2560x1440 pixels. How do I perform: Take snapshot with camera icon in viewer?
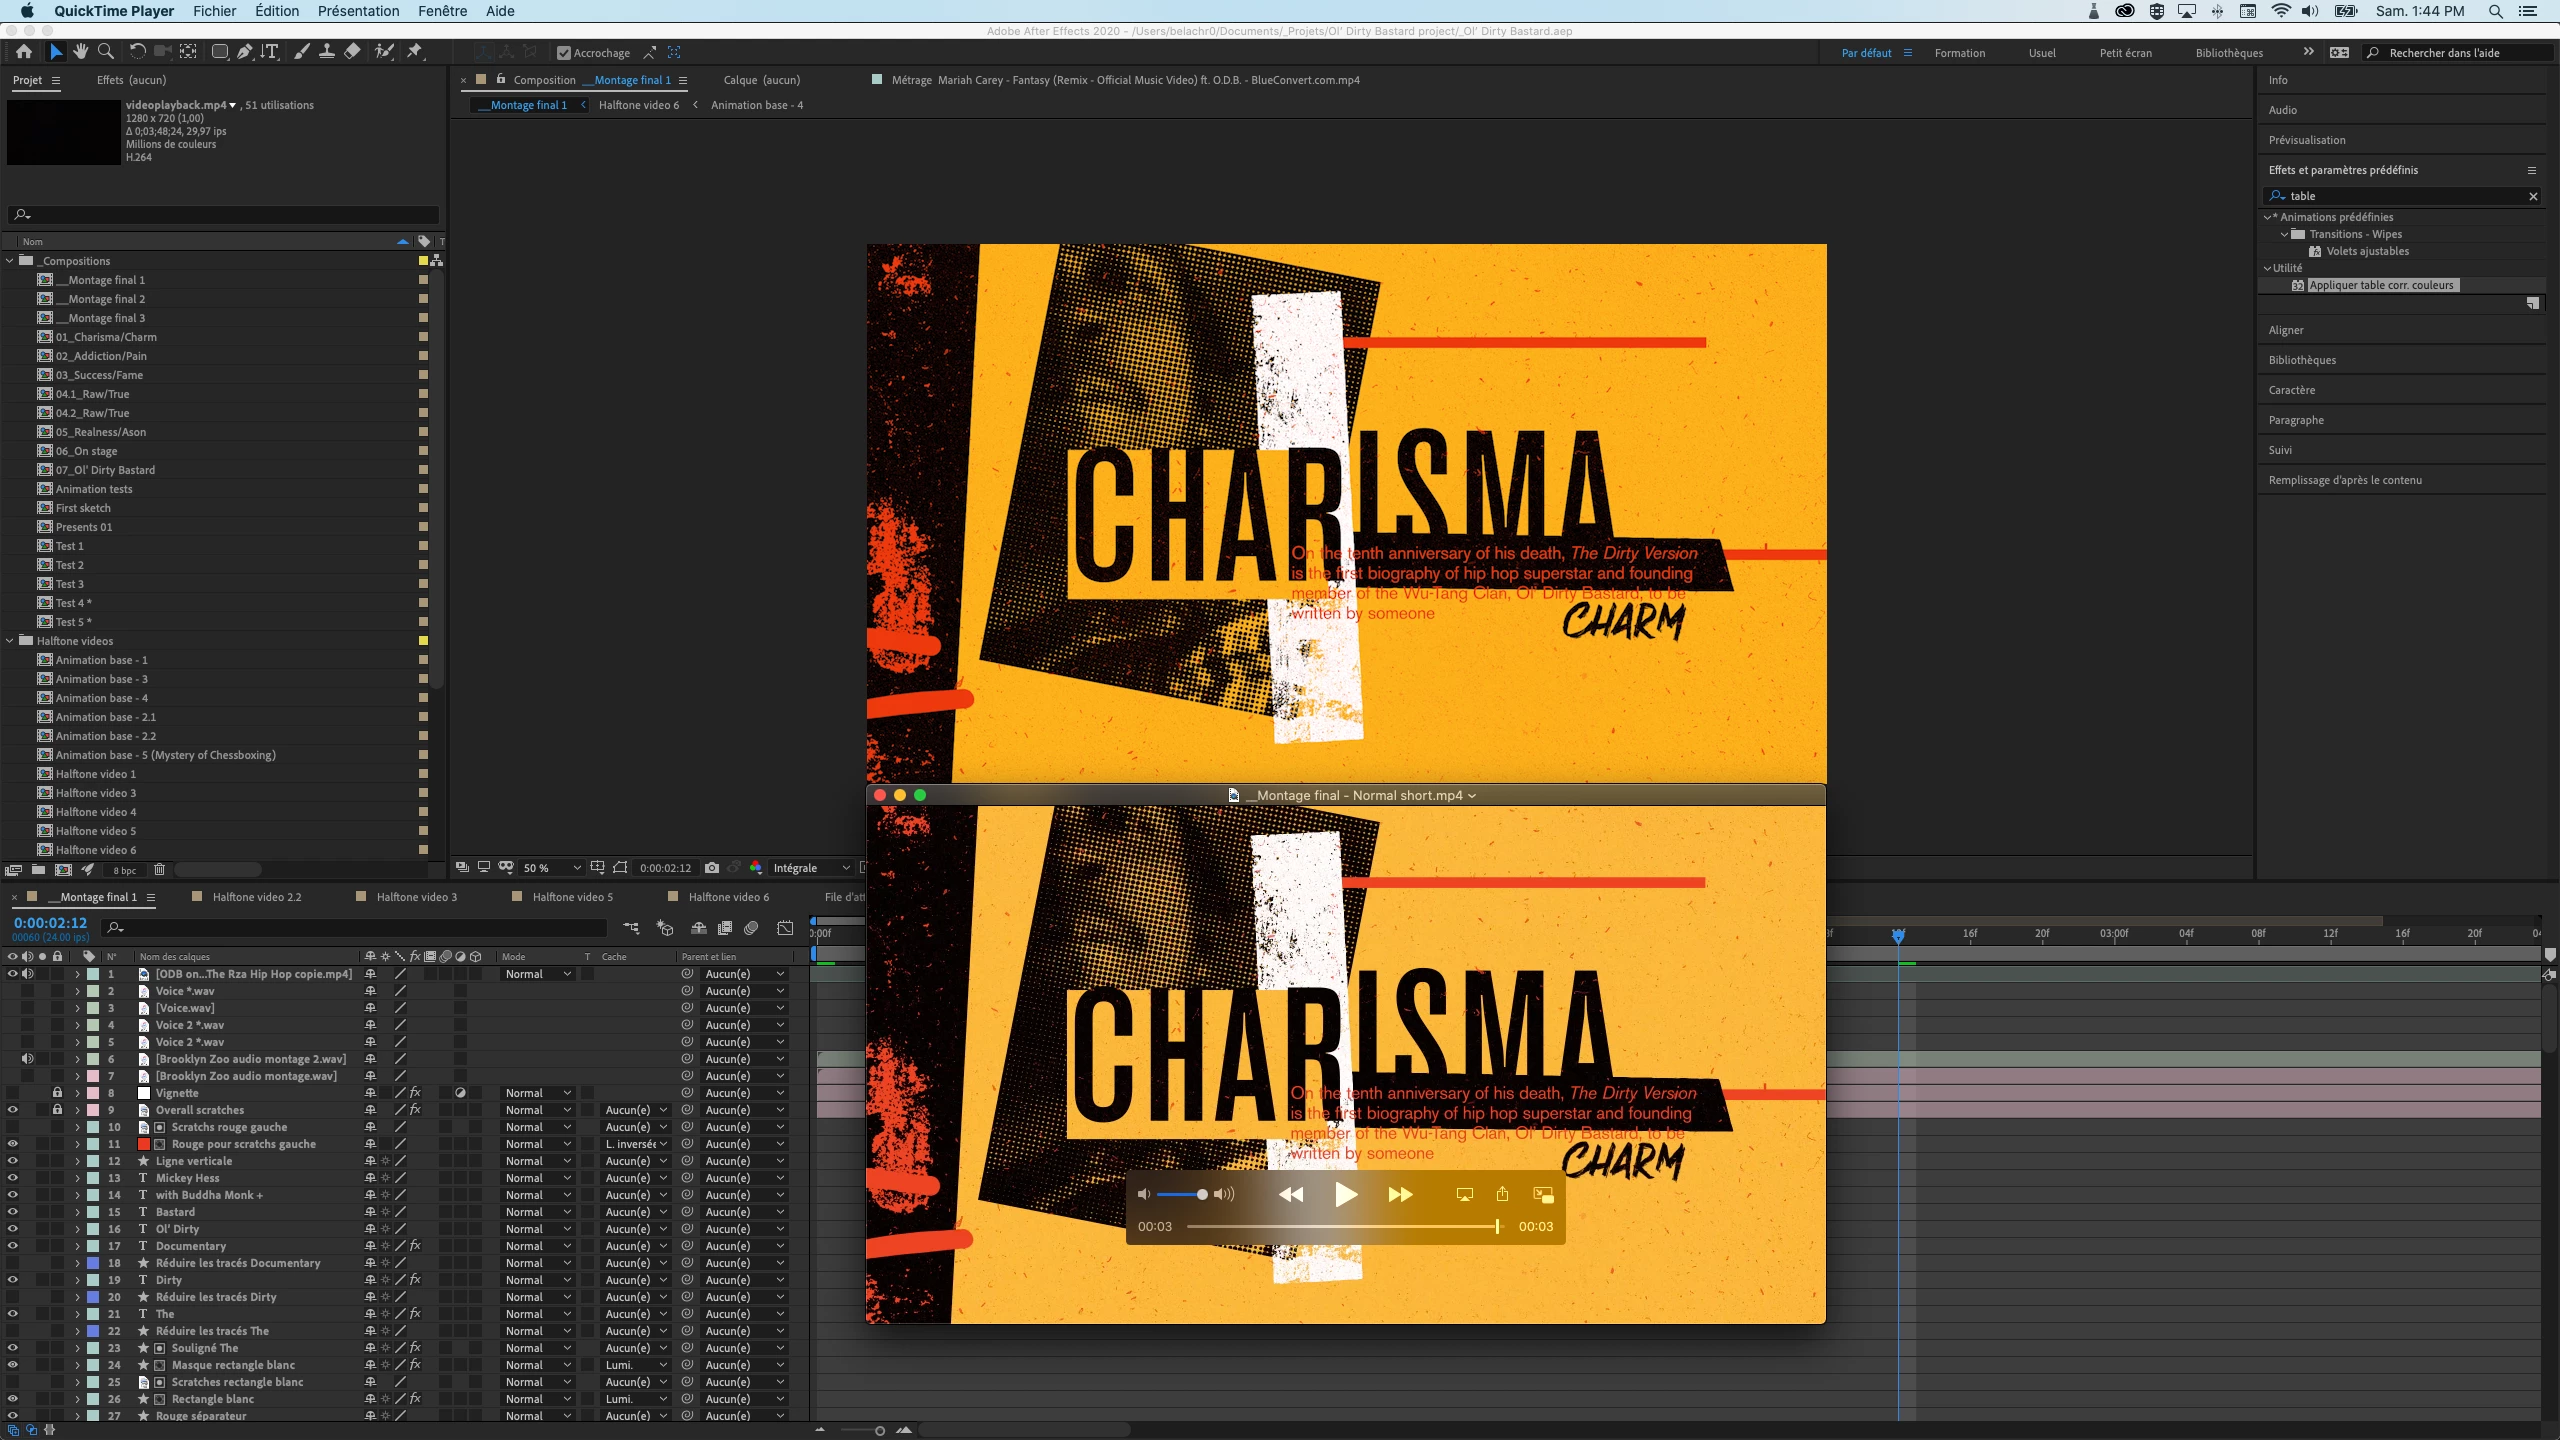click(712, 868)
